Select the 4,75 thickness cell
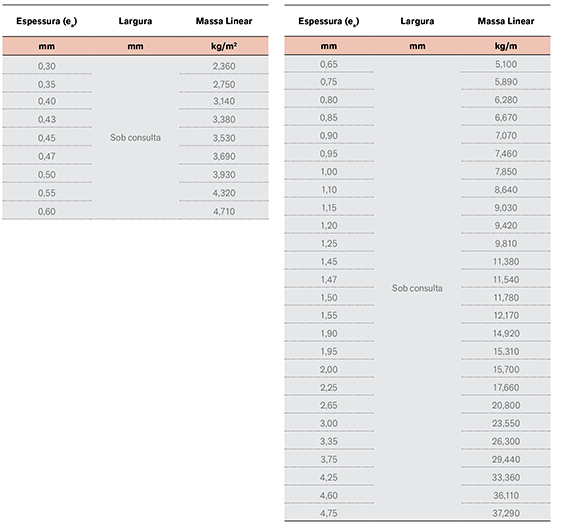 [328, 513]
